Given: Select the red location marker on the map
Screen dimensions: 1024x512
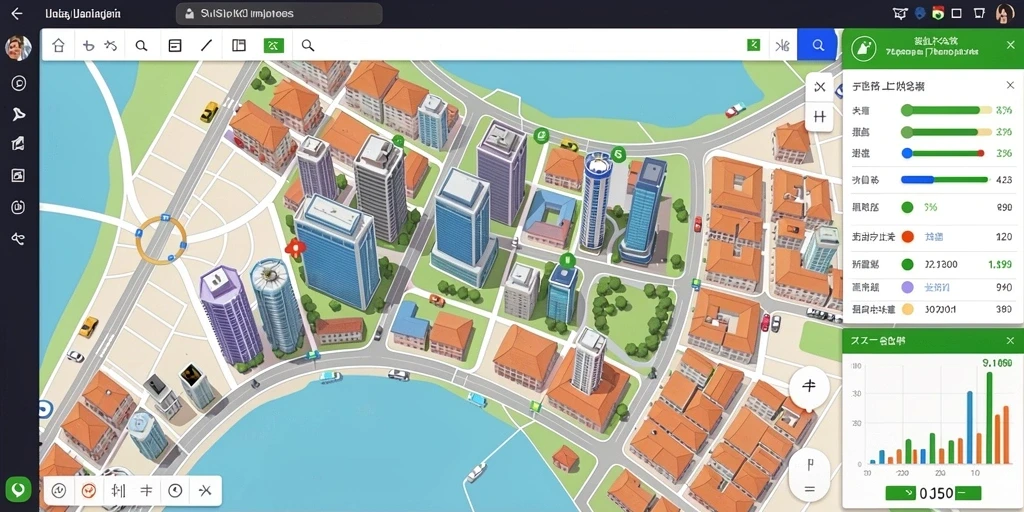Looking at the screenshot, I should click(x=295, y=247).
